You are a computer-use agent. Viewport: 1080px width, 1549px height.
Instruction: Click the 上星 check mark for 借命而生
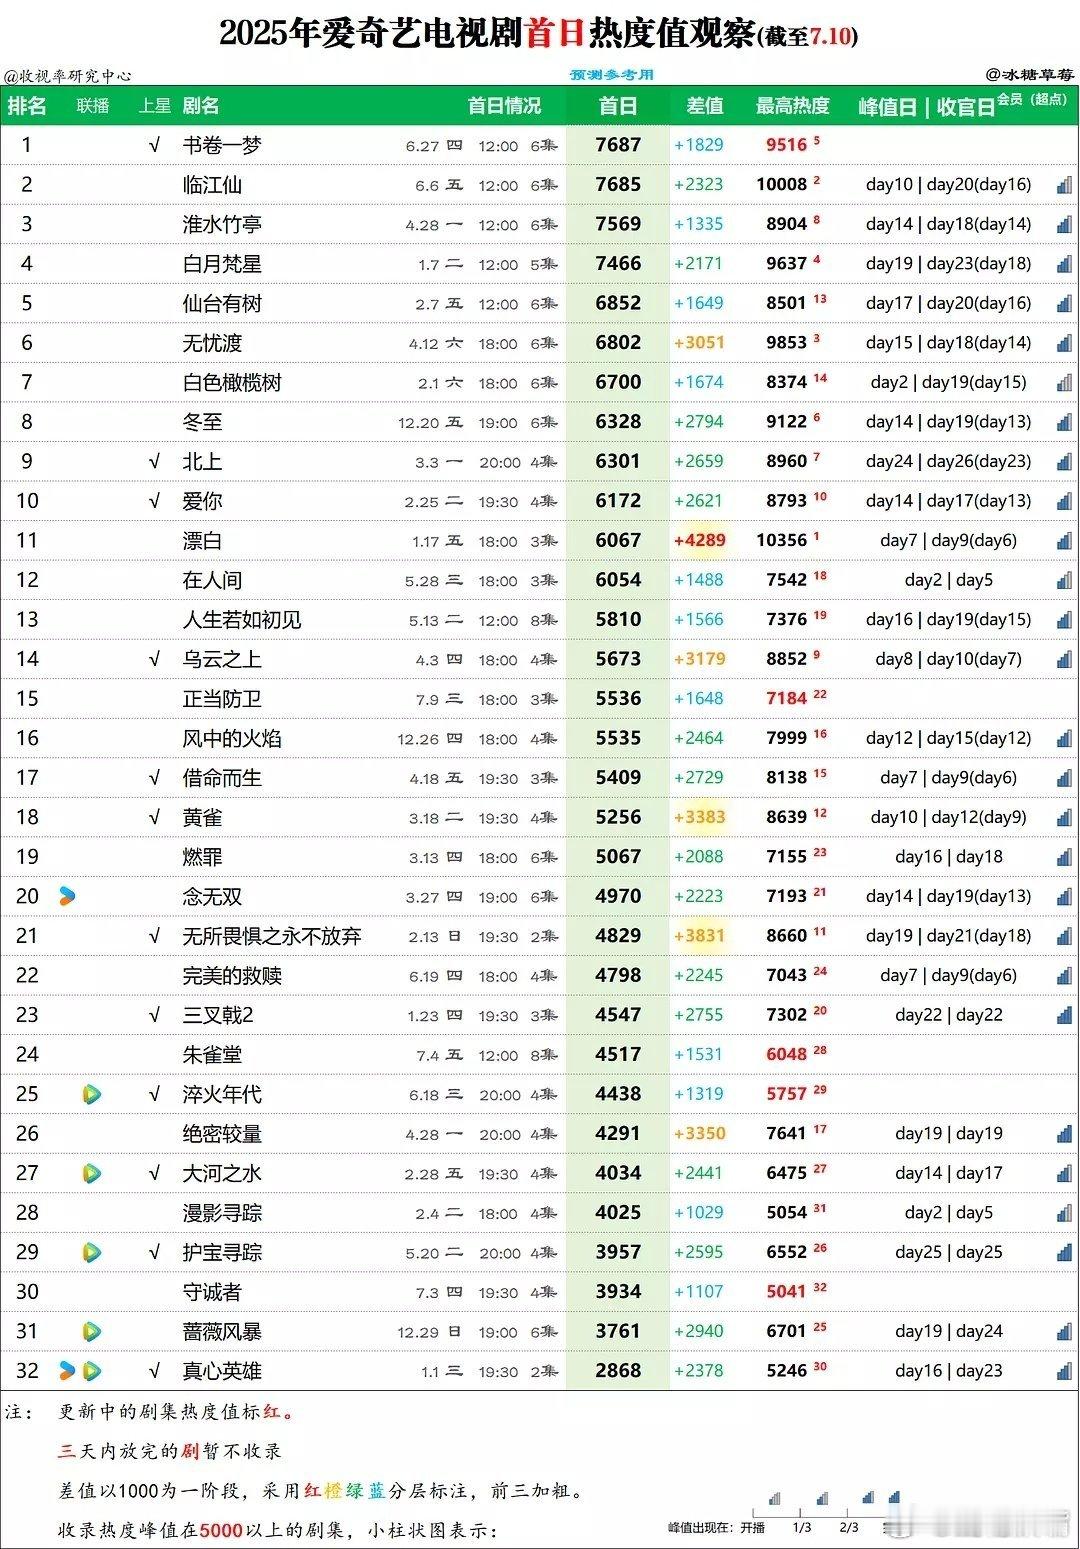[x=154, y=778]
